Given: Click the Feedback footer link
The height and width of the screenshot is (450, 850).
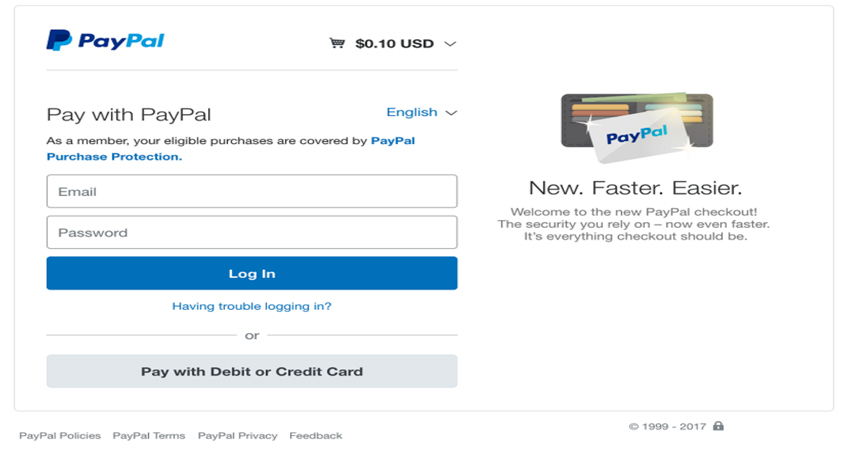Looking at the screenshot, I should tap(316, 436).
